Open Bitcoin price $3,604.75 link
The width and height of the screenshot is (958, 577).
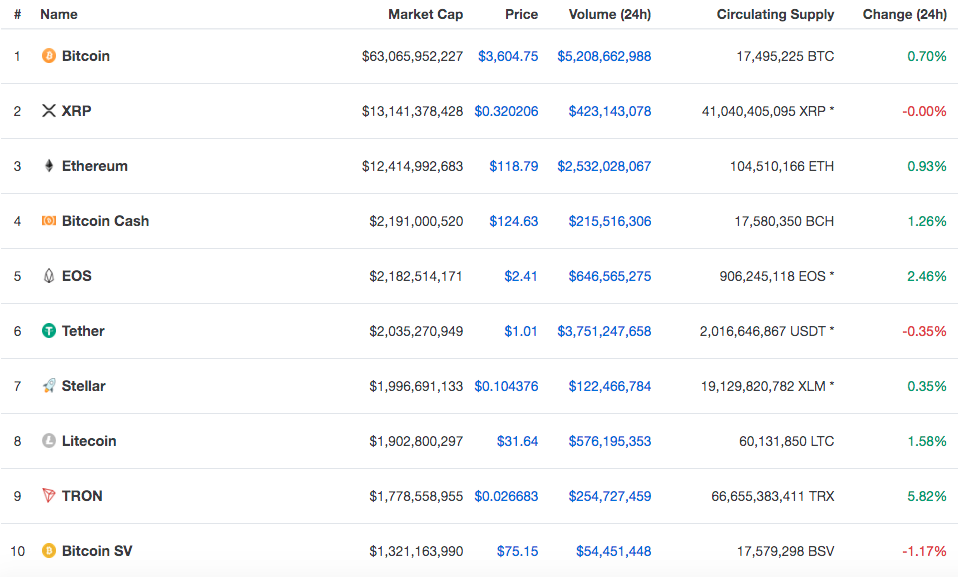point(508,56)
